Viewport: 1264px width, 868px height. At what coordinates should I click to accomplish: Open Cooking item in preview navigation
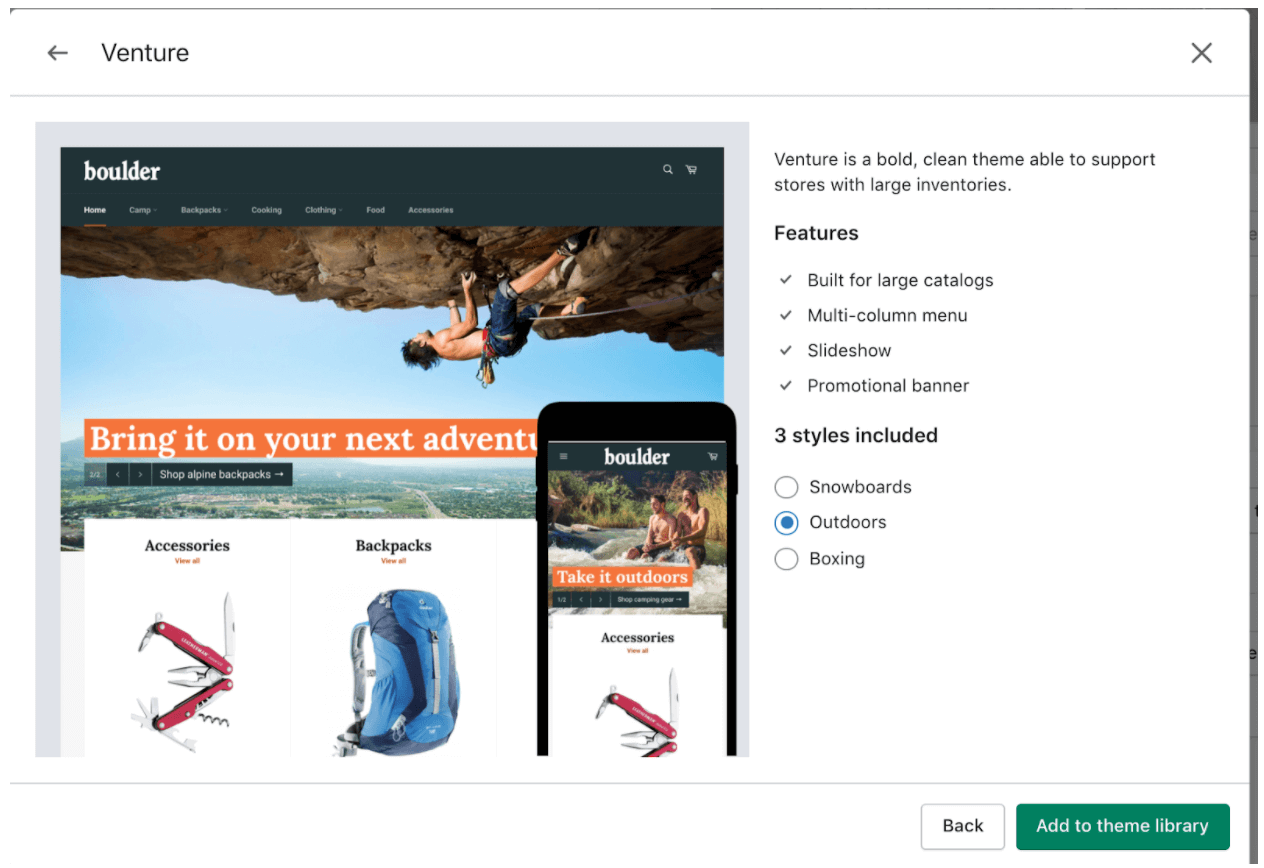tap(266, 210)
